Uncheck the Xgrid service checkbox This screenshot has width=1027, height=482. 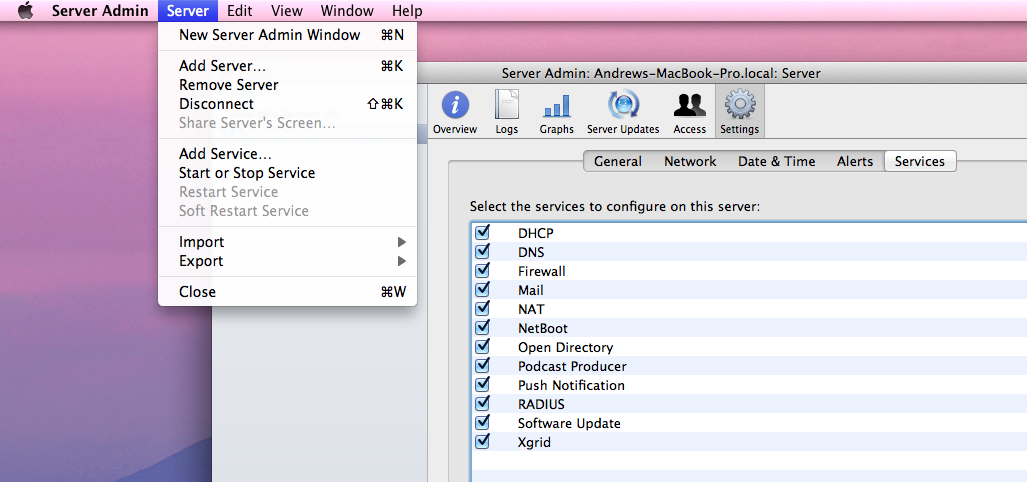483,441
